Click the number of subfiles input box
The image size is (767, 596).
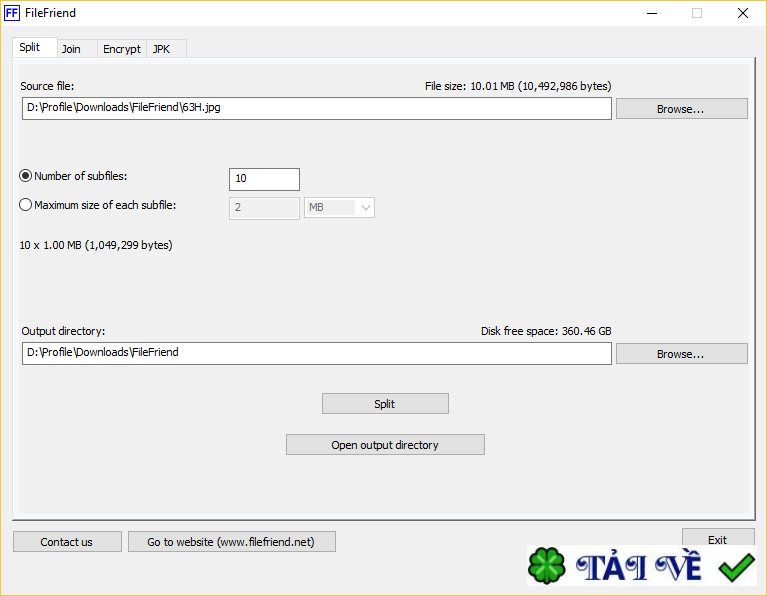(264, 179)
